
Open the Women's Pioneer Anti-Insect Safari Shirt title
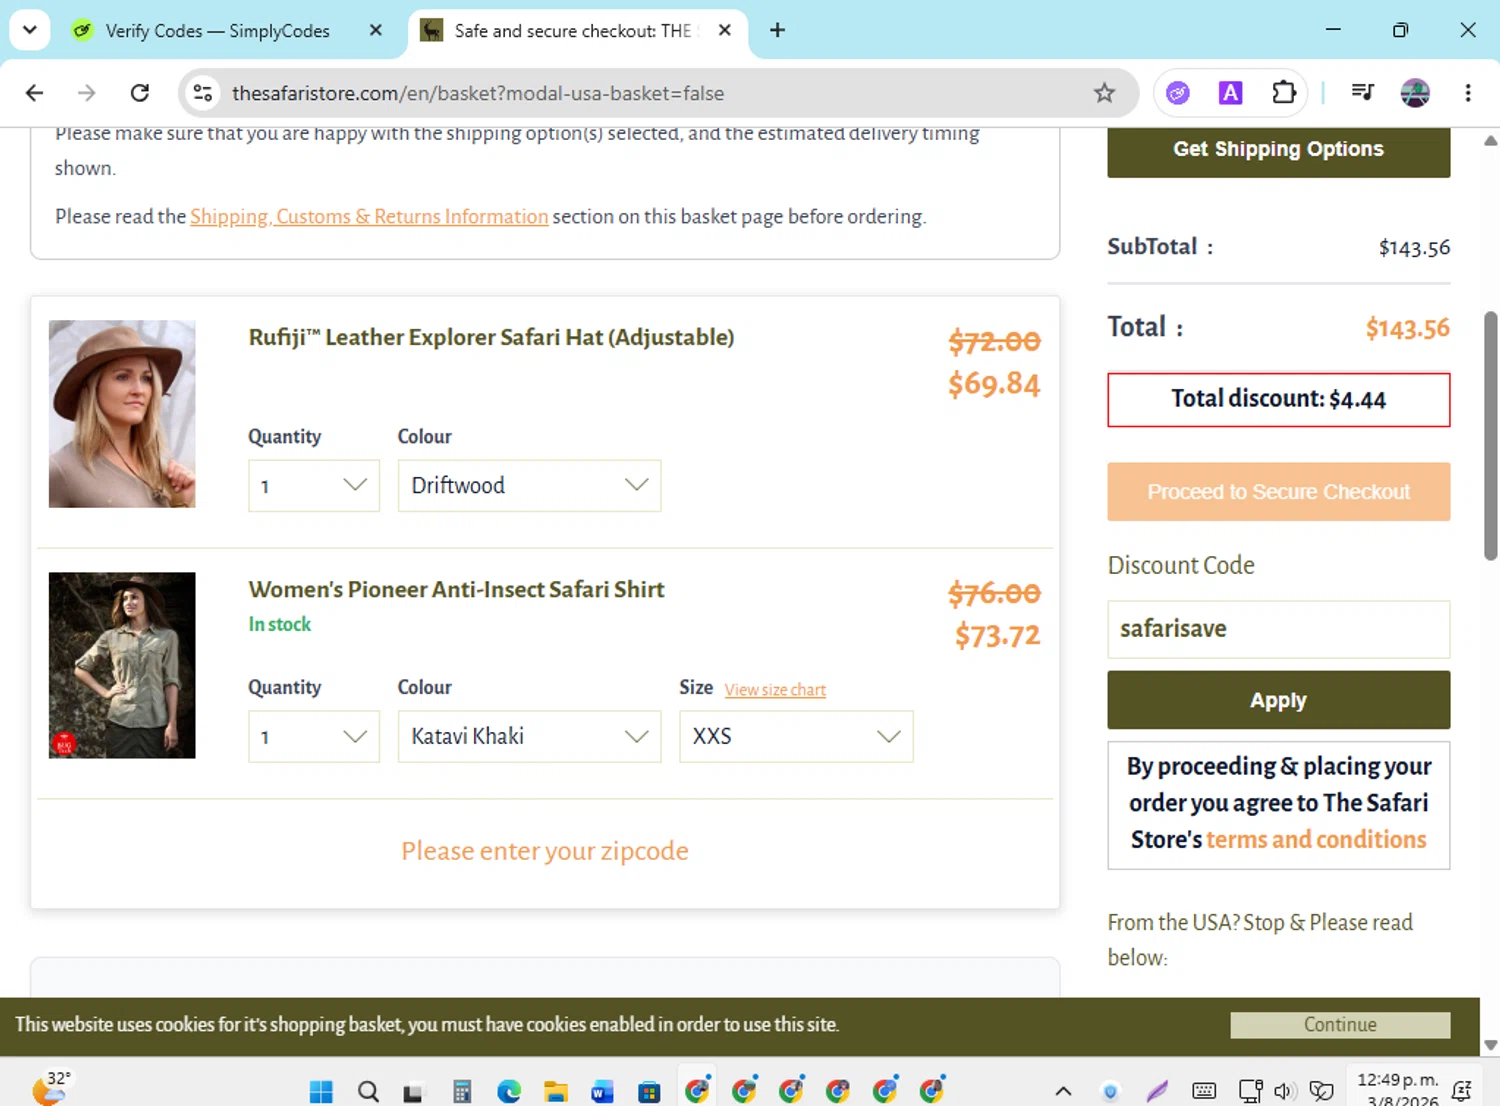point(456,590)
